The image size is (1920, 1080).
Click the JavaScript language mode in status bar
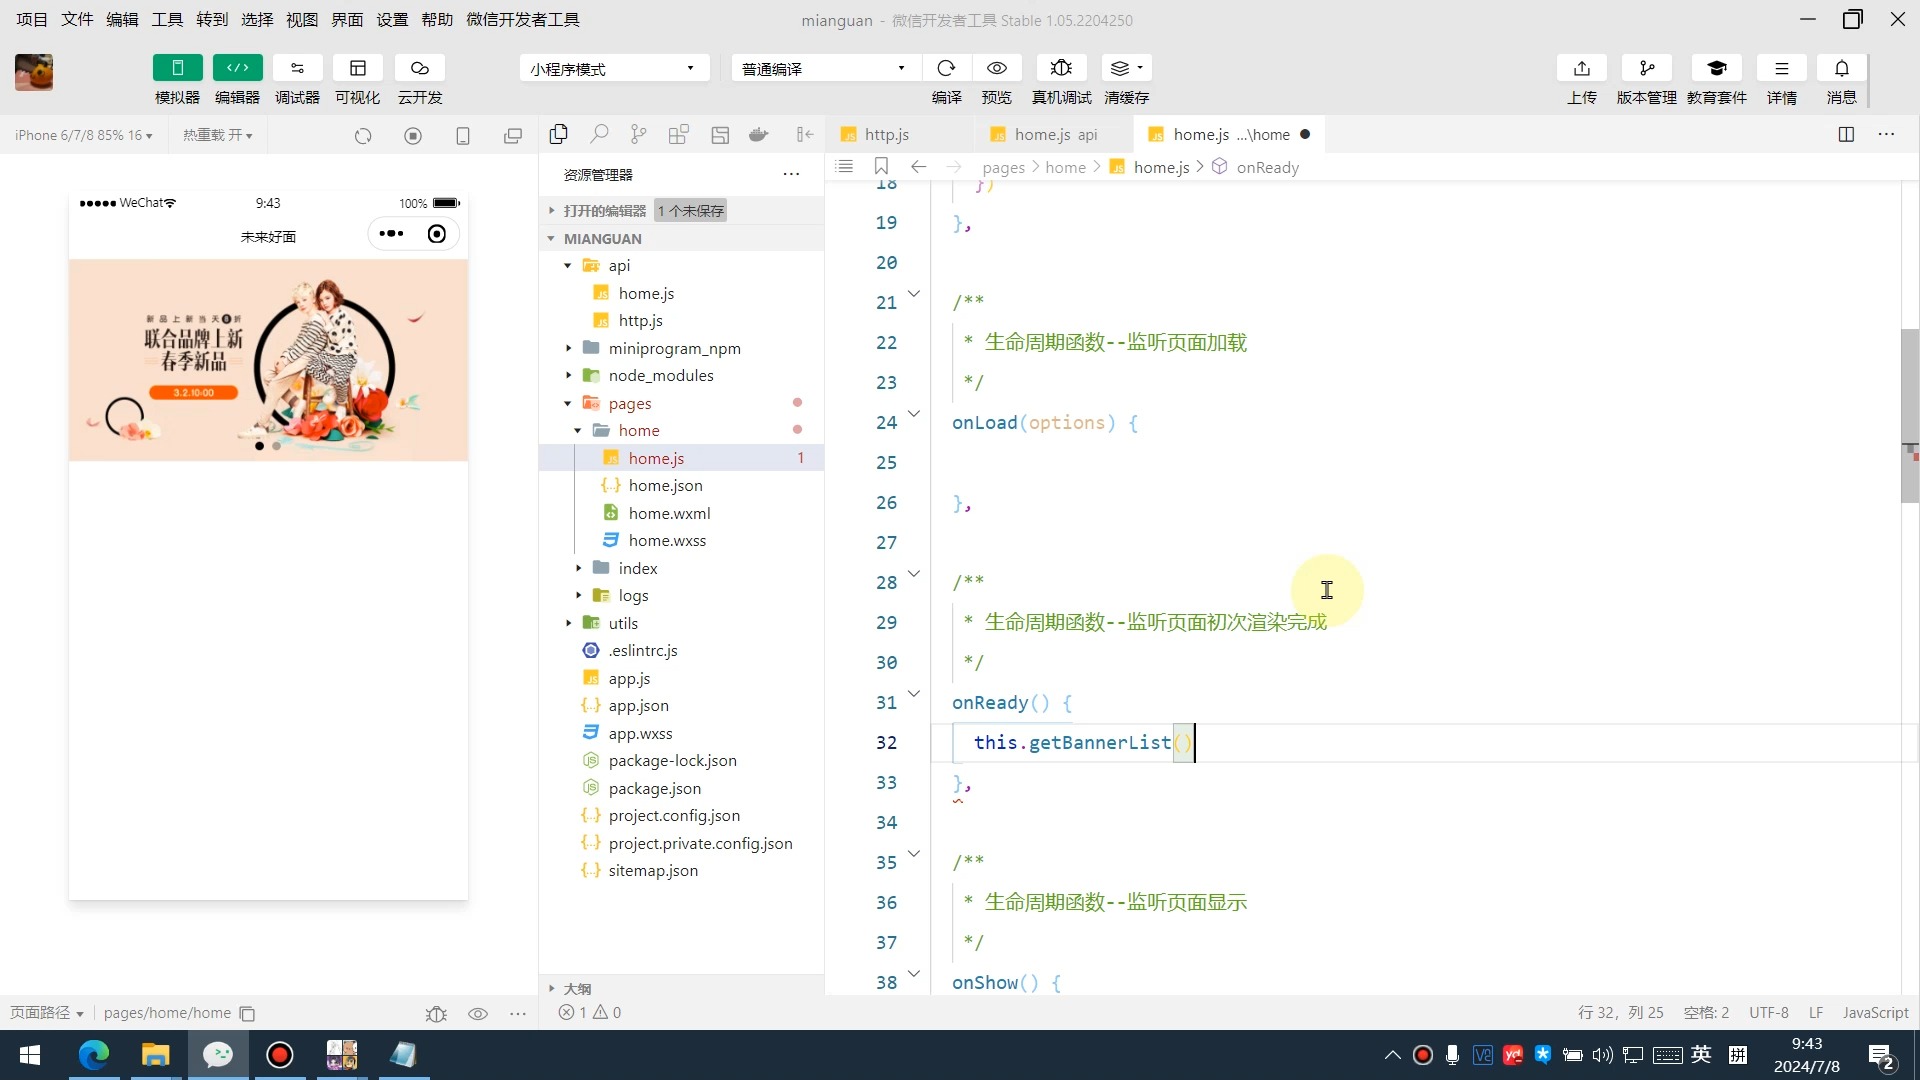(x=1875, y=1012)
